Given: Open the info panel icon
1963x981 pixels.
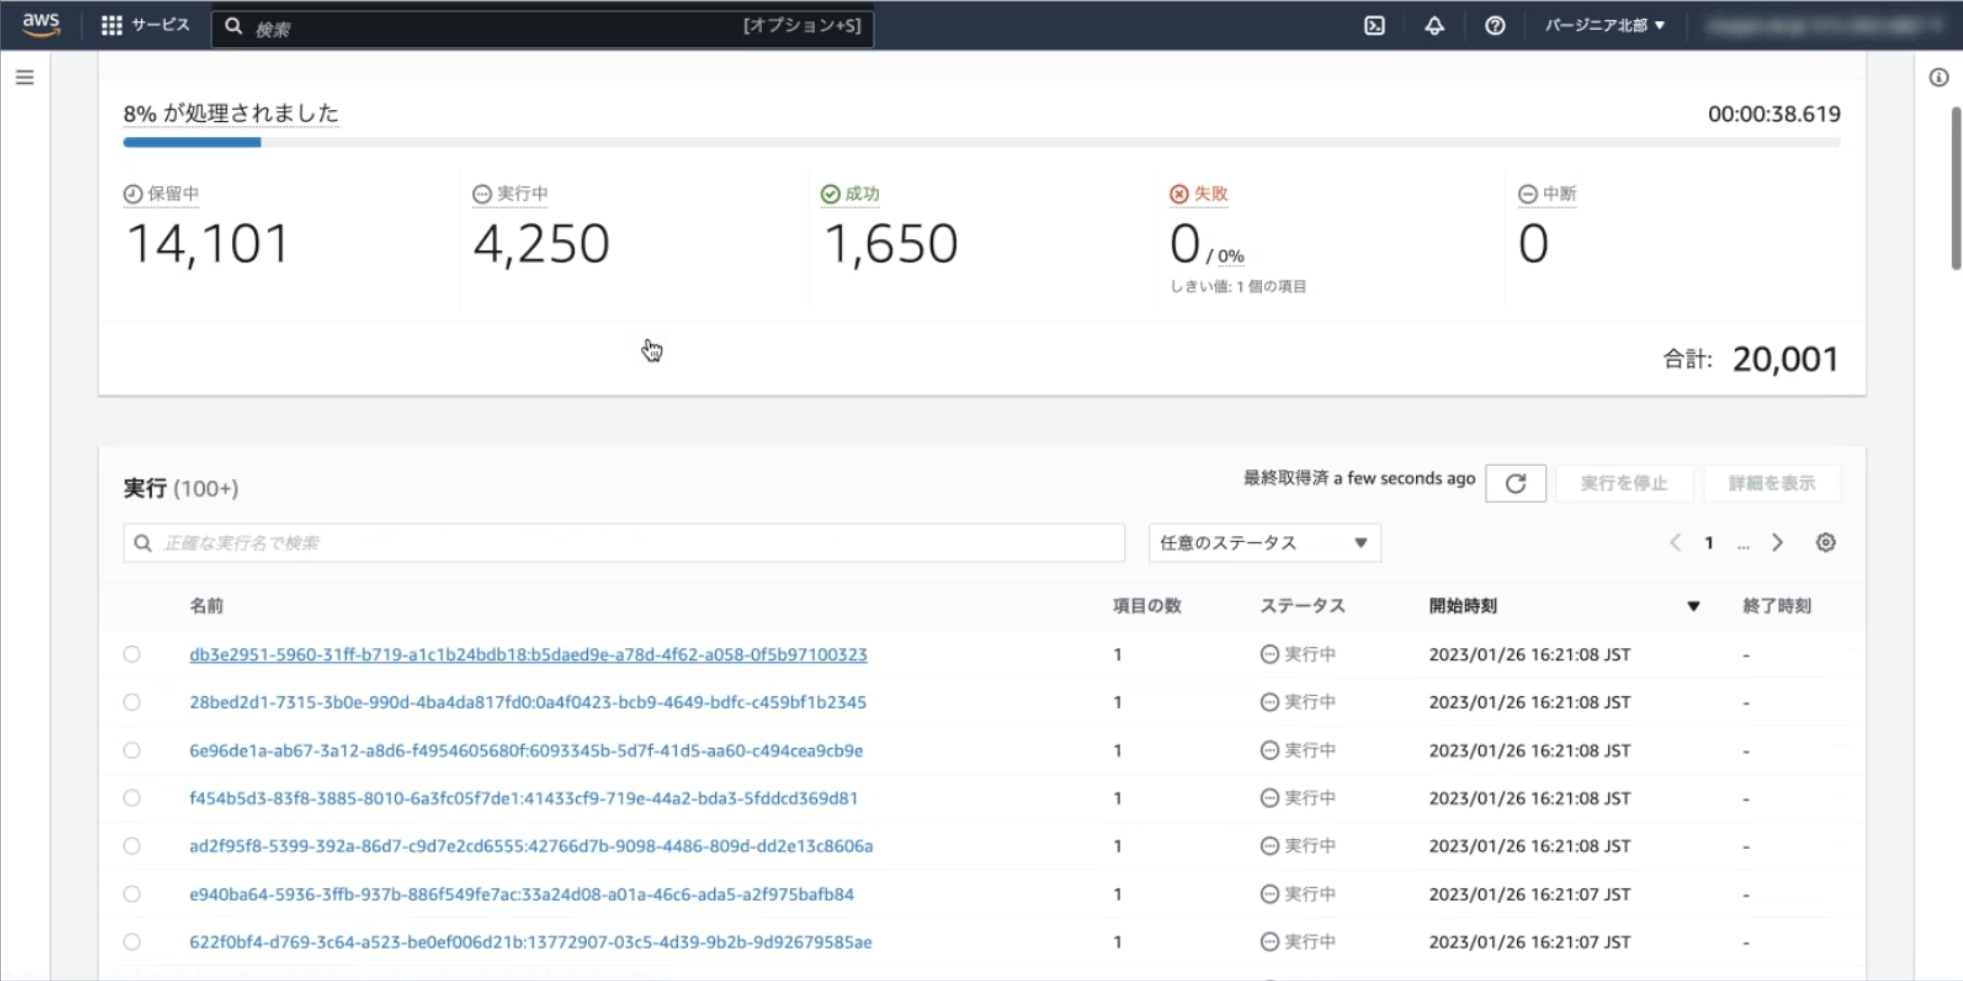Looking at the screenshot, I should (1938, 78).
